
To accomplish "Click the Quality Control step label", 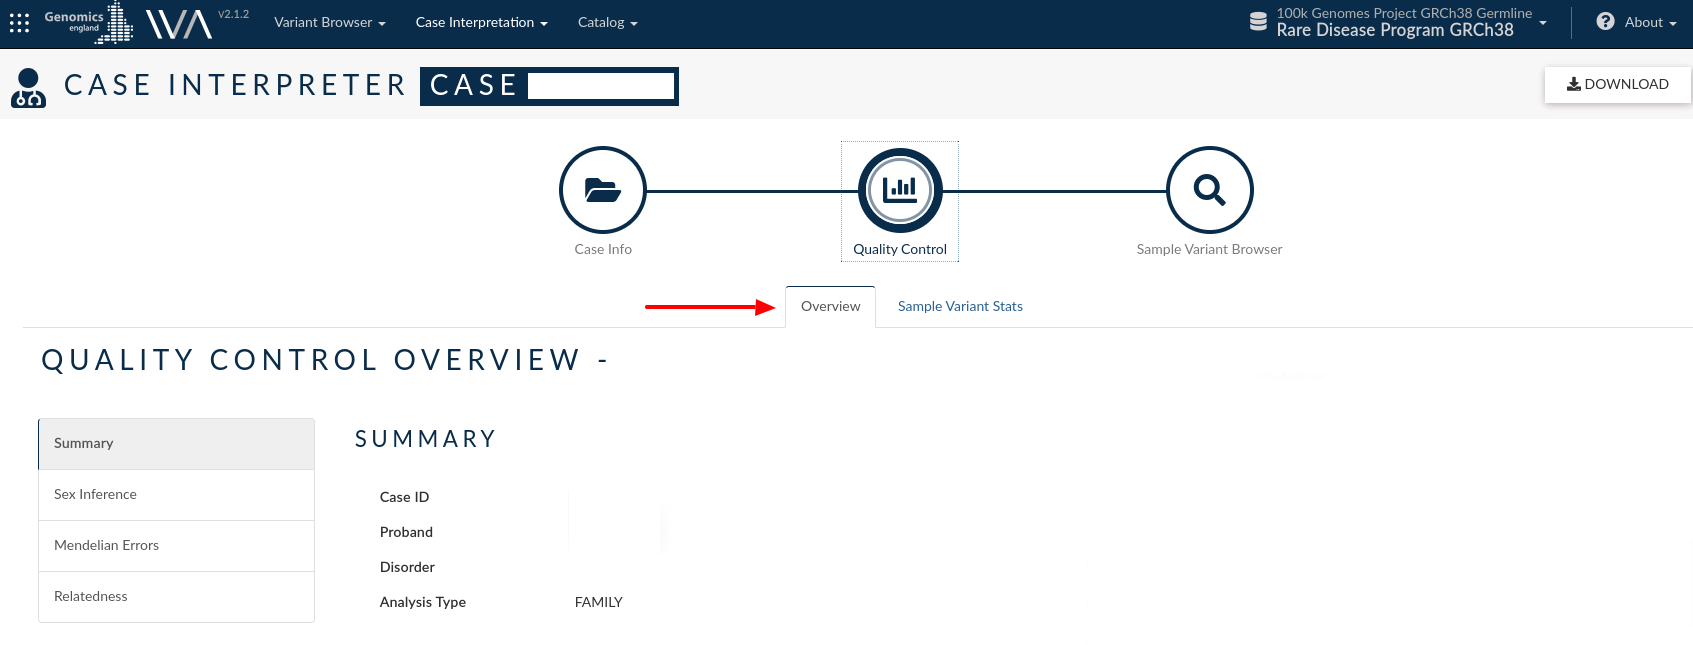I will coord(900,249).
